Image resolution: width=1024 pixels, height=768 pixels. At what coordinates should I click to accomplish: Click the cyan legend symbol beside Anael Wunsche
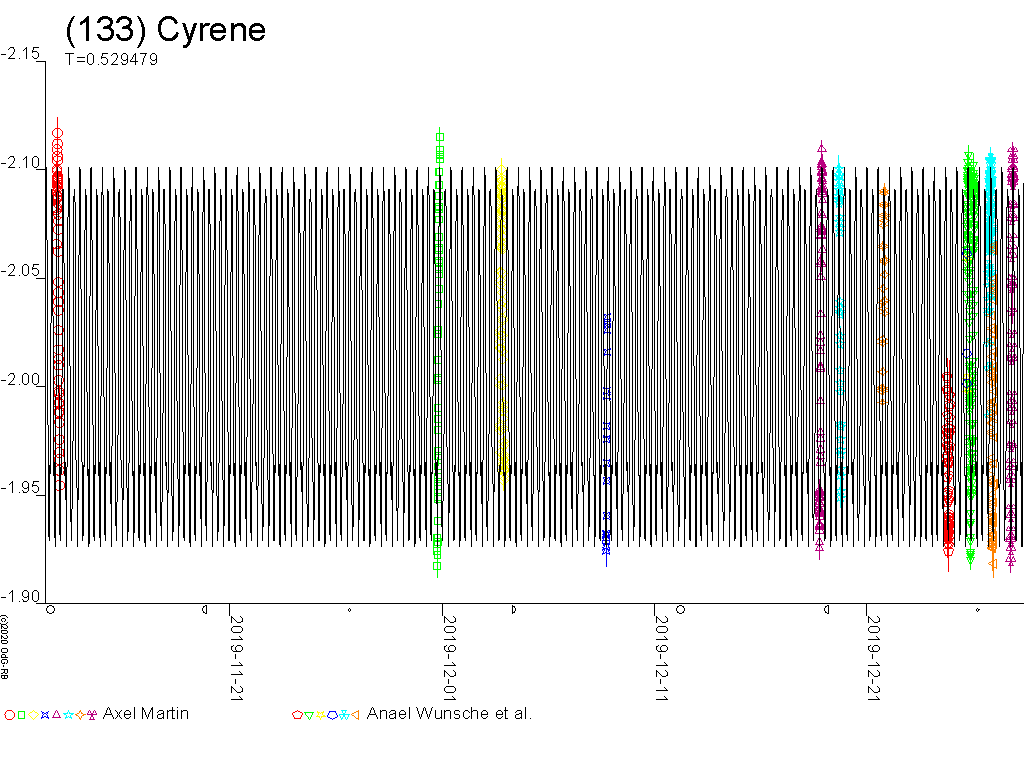(344, 715)
